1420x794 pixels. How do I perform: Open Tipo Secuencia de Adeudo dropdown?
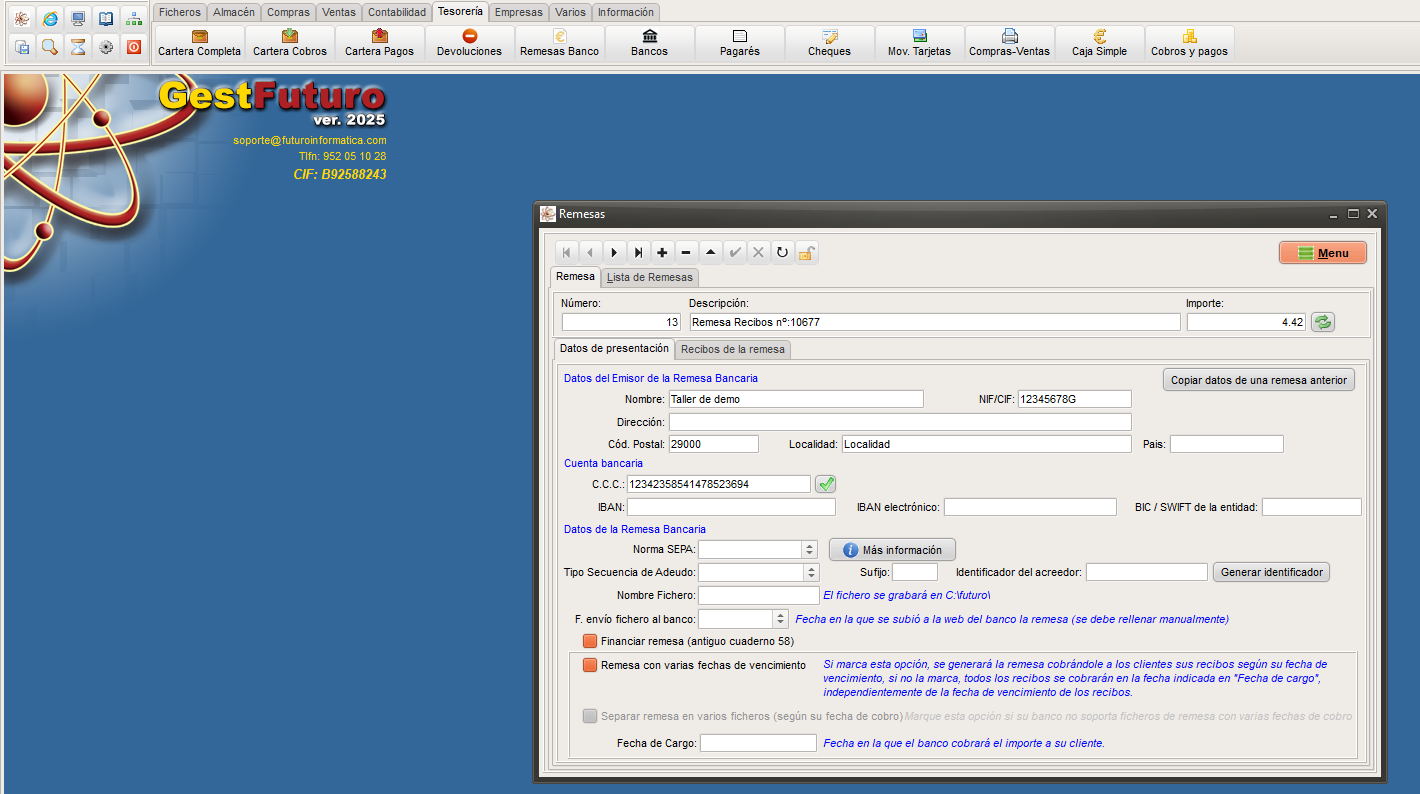(812, 573)
